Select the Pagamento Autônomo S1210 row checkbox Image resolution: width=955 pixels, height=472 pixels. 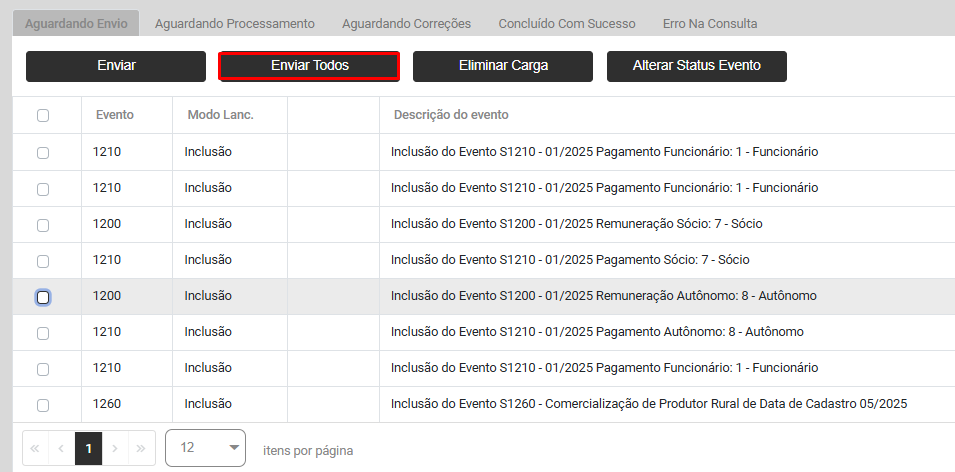tap(43, 333)
